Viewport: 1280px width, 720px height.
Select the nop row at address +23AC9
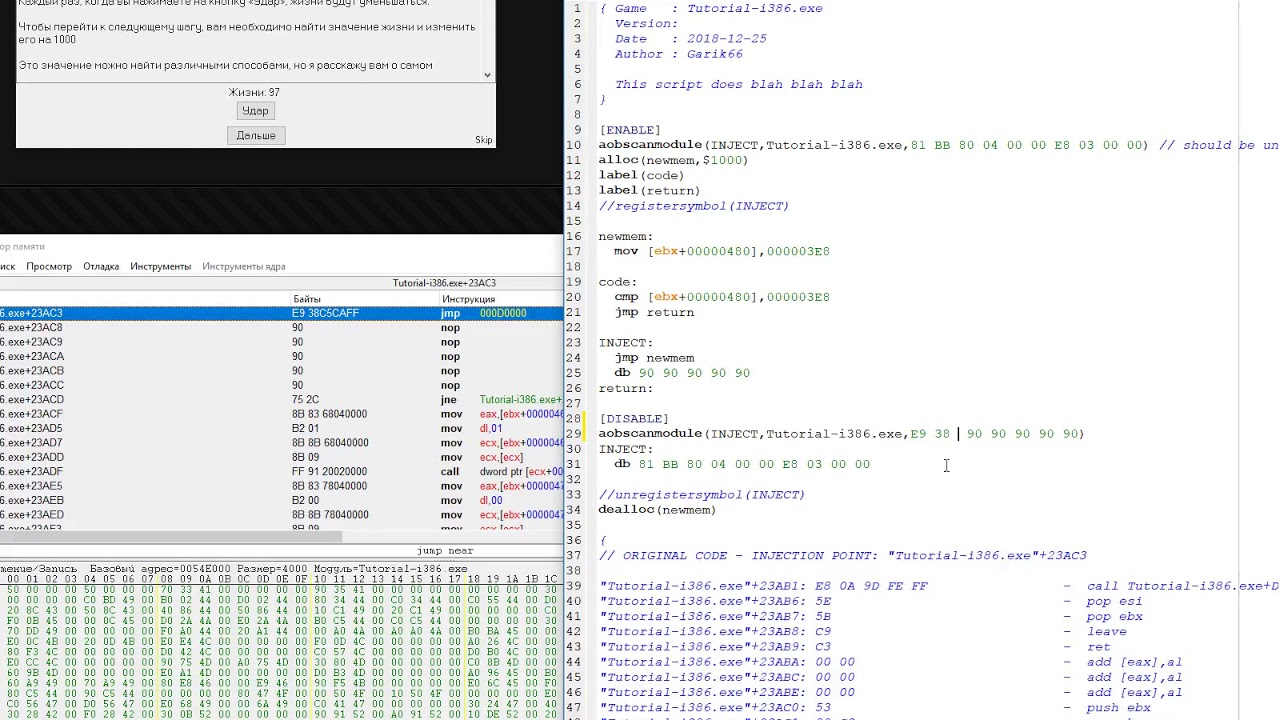pos(281,342)
